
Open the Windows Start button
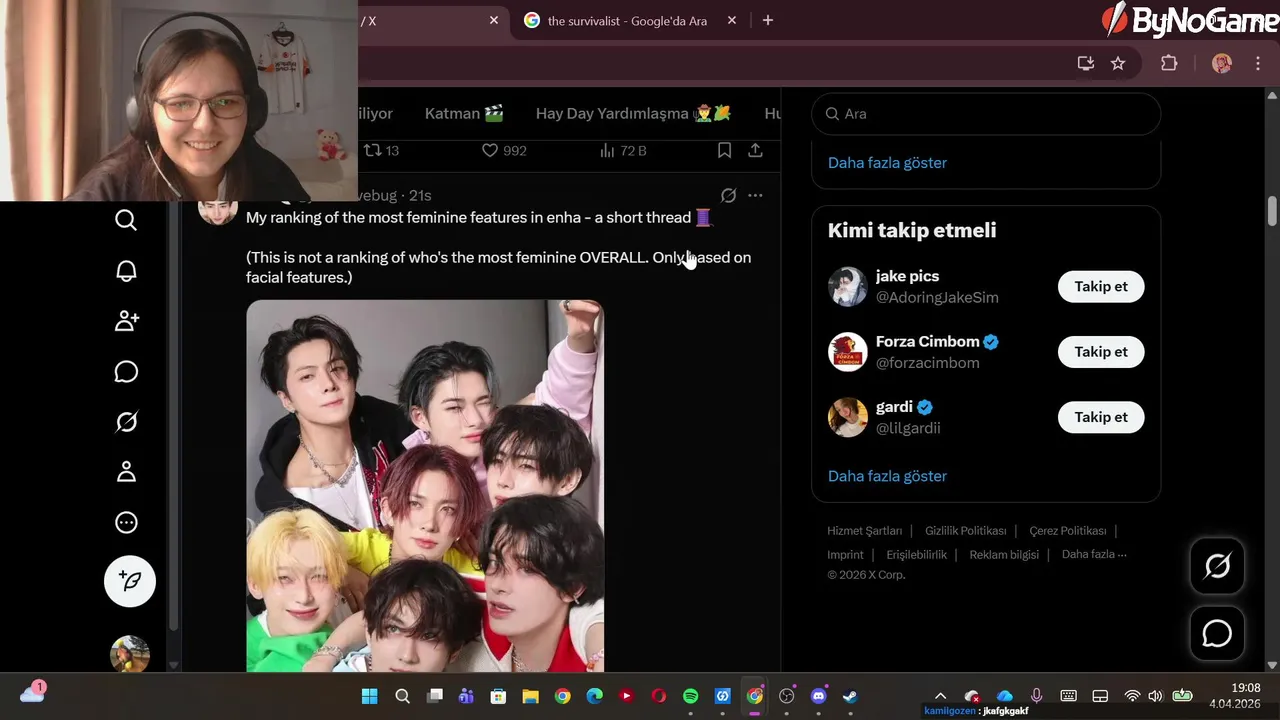[369, 696]
